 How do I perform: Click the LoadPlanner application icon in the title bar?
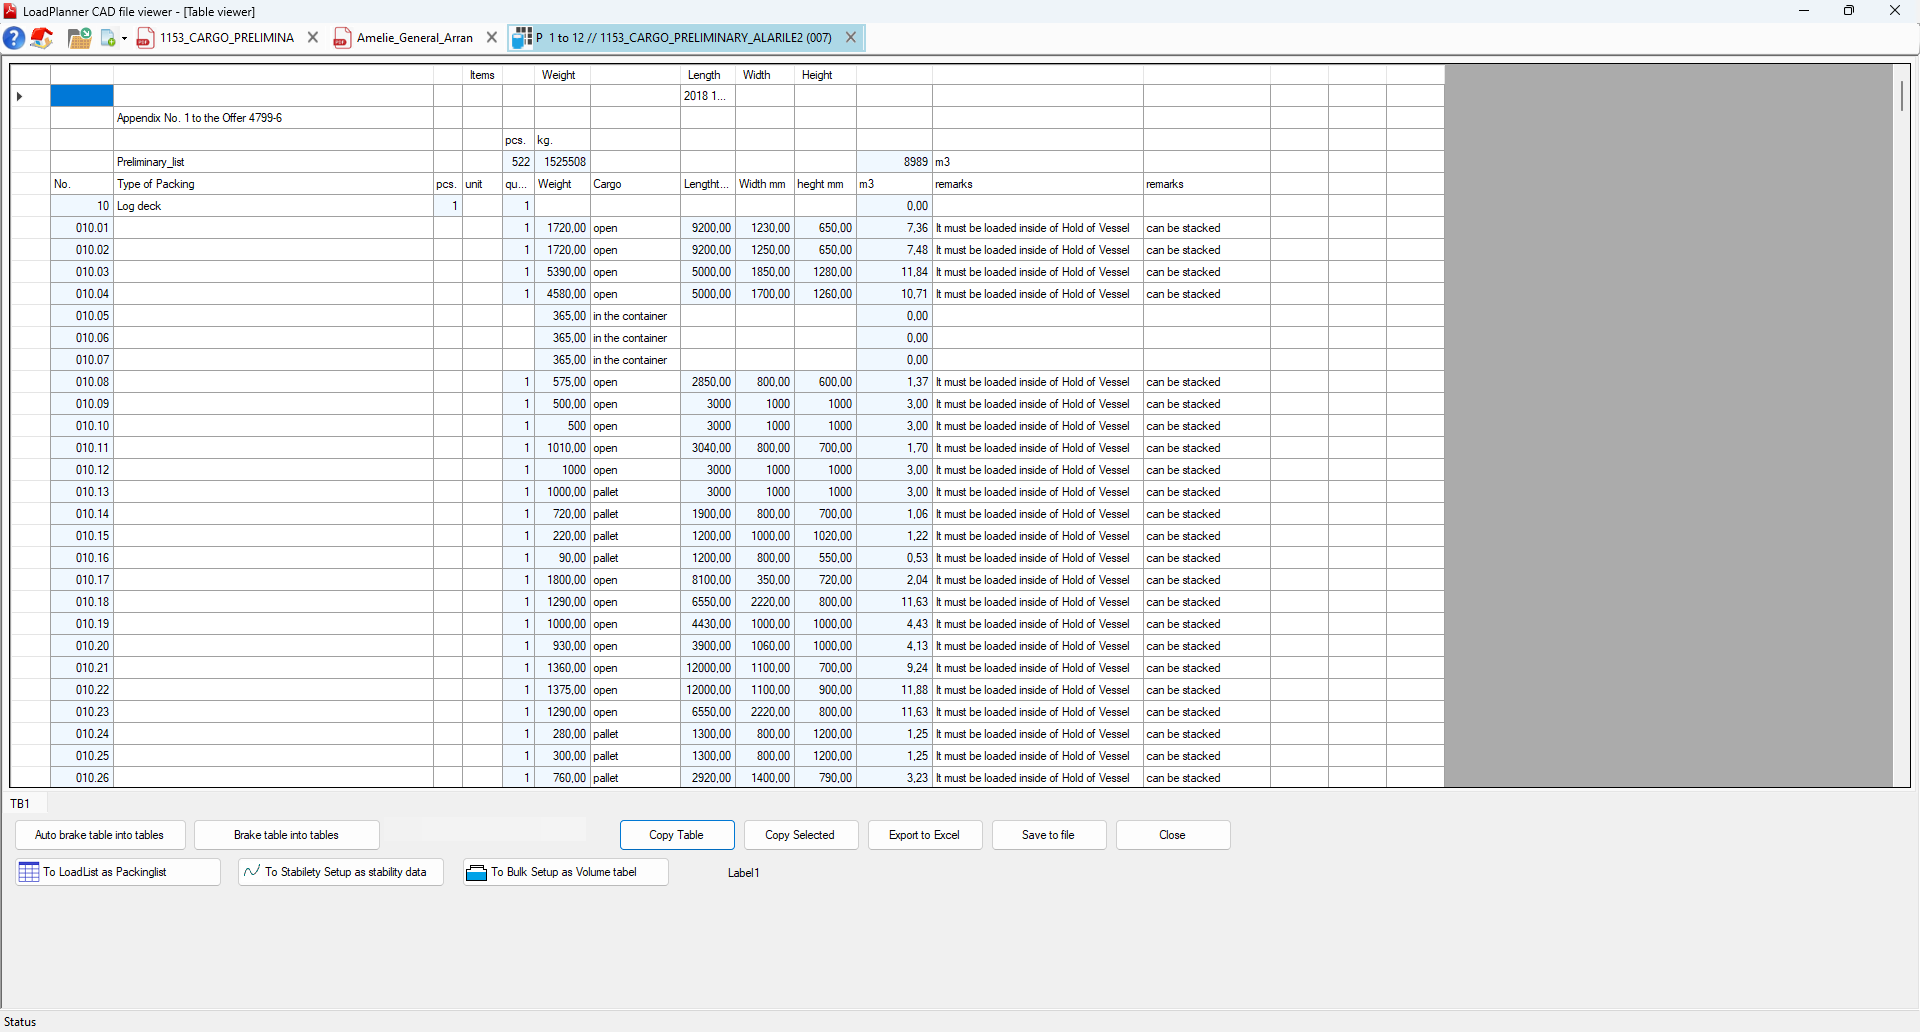[x=10, y=11]
